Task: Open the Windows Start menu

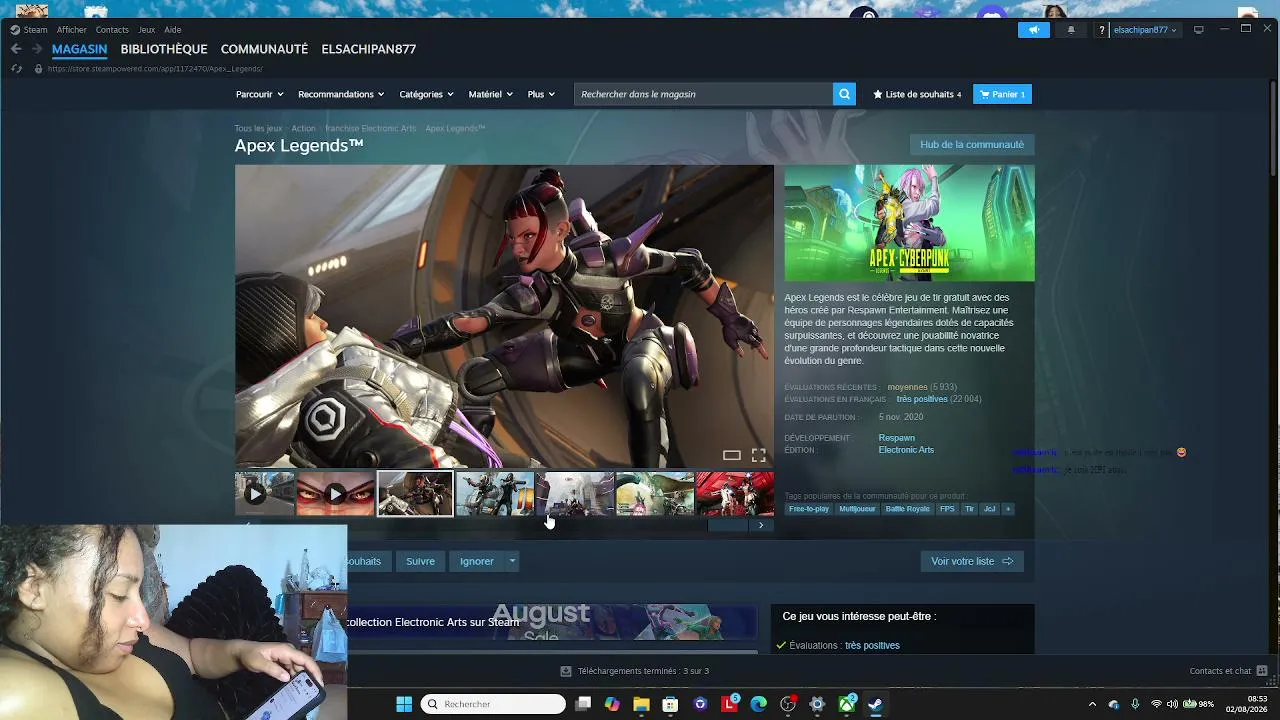Action: pos(404,704)
